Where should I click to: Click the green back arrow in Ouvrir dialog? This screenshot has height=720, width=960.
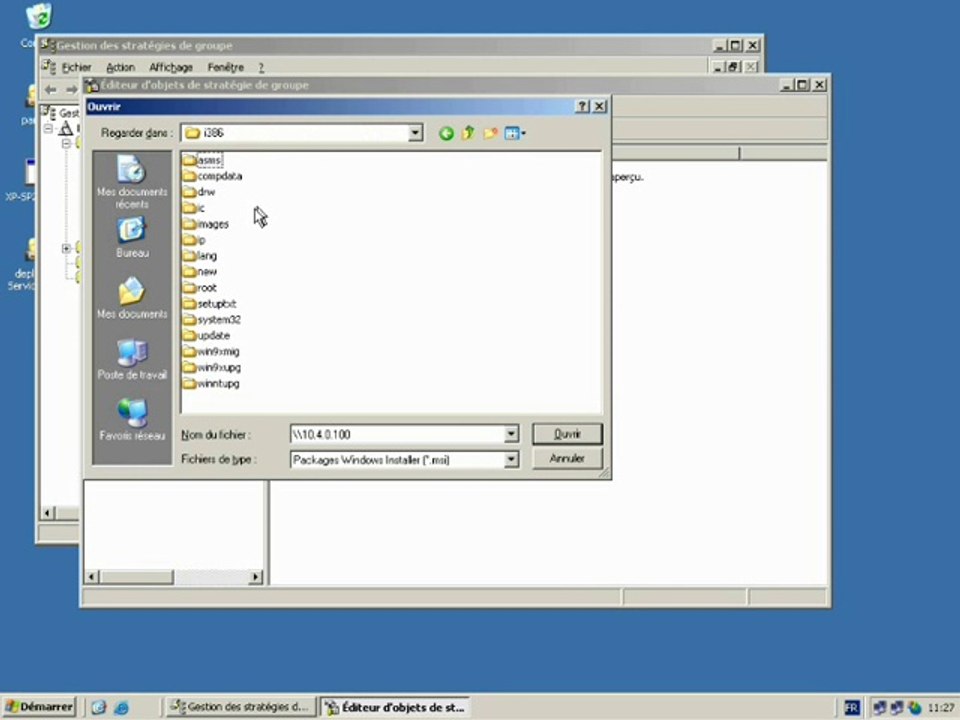tap(446, 133)
